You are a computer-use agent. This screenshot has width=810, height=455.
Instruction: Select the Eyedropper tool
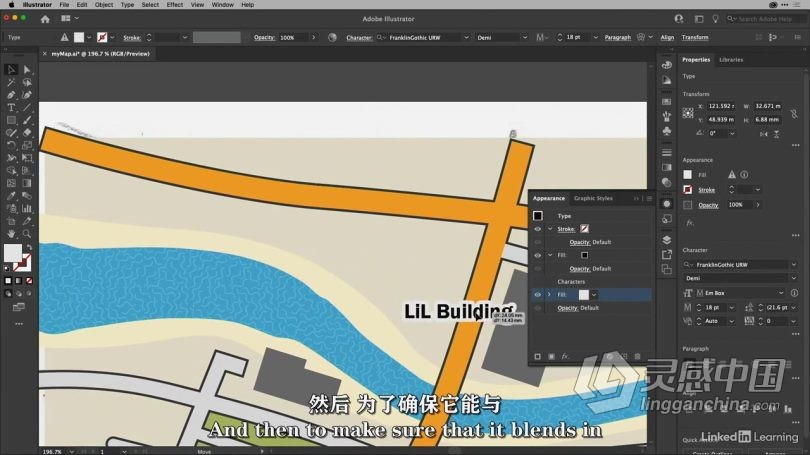tap(11, 196)
